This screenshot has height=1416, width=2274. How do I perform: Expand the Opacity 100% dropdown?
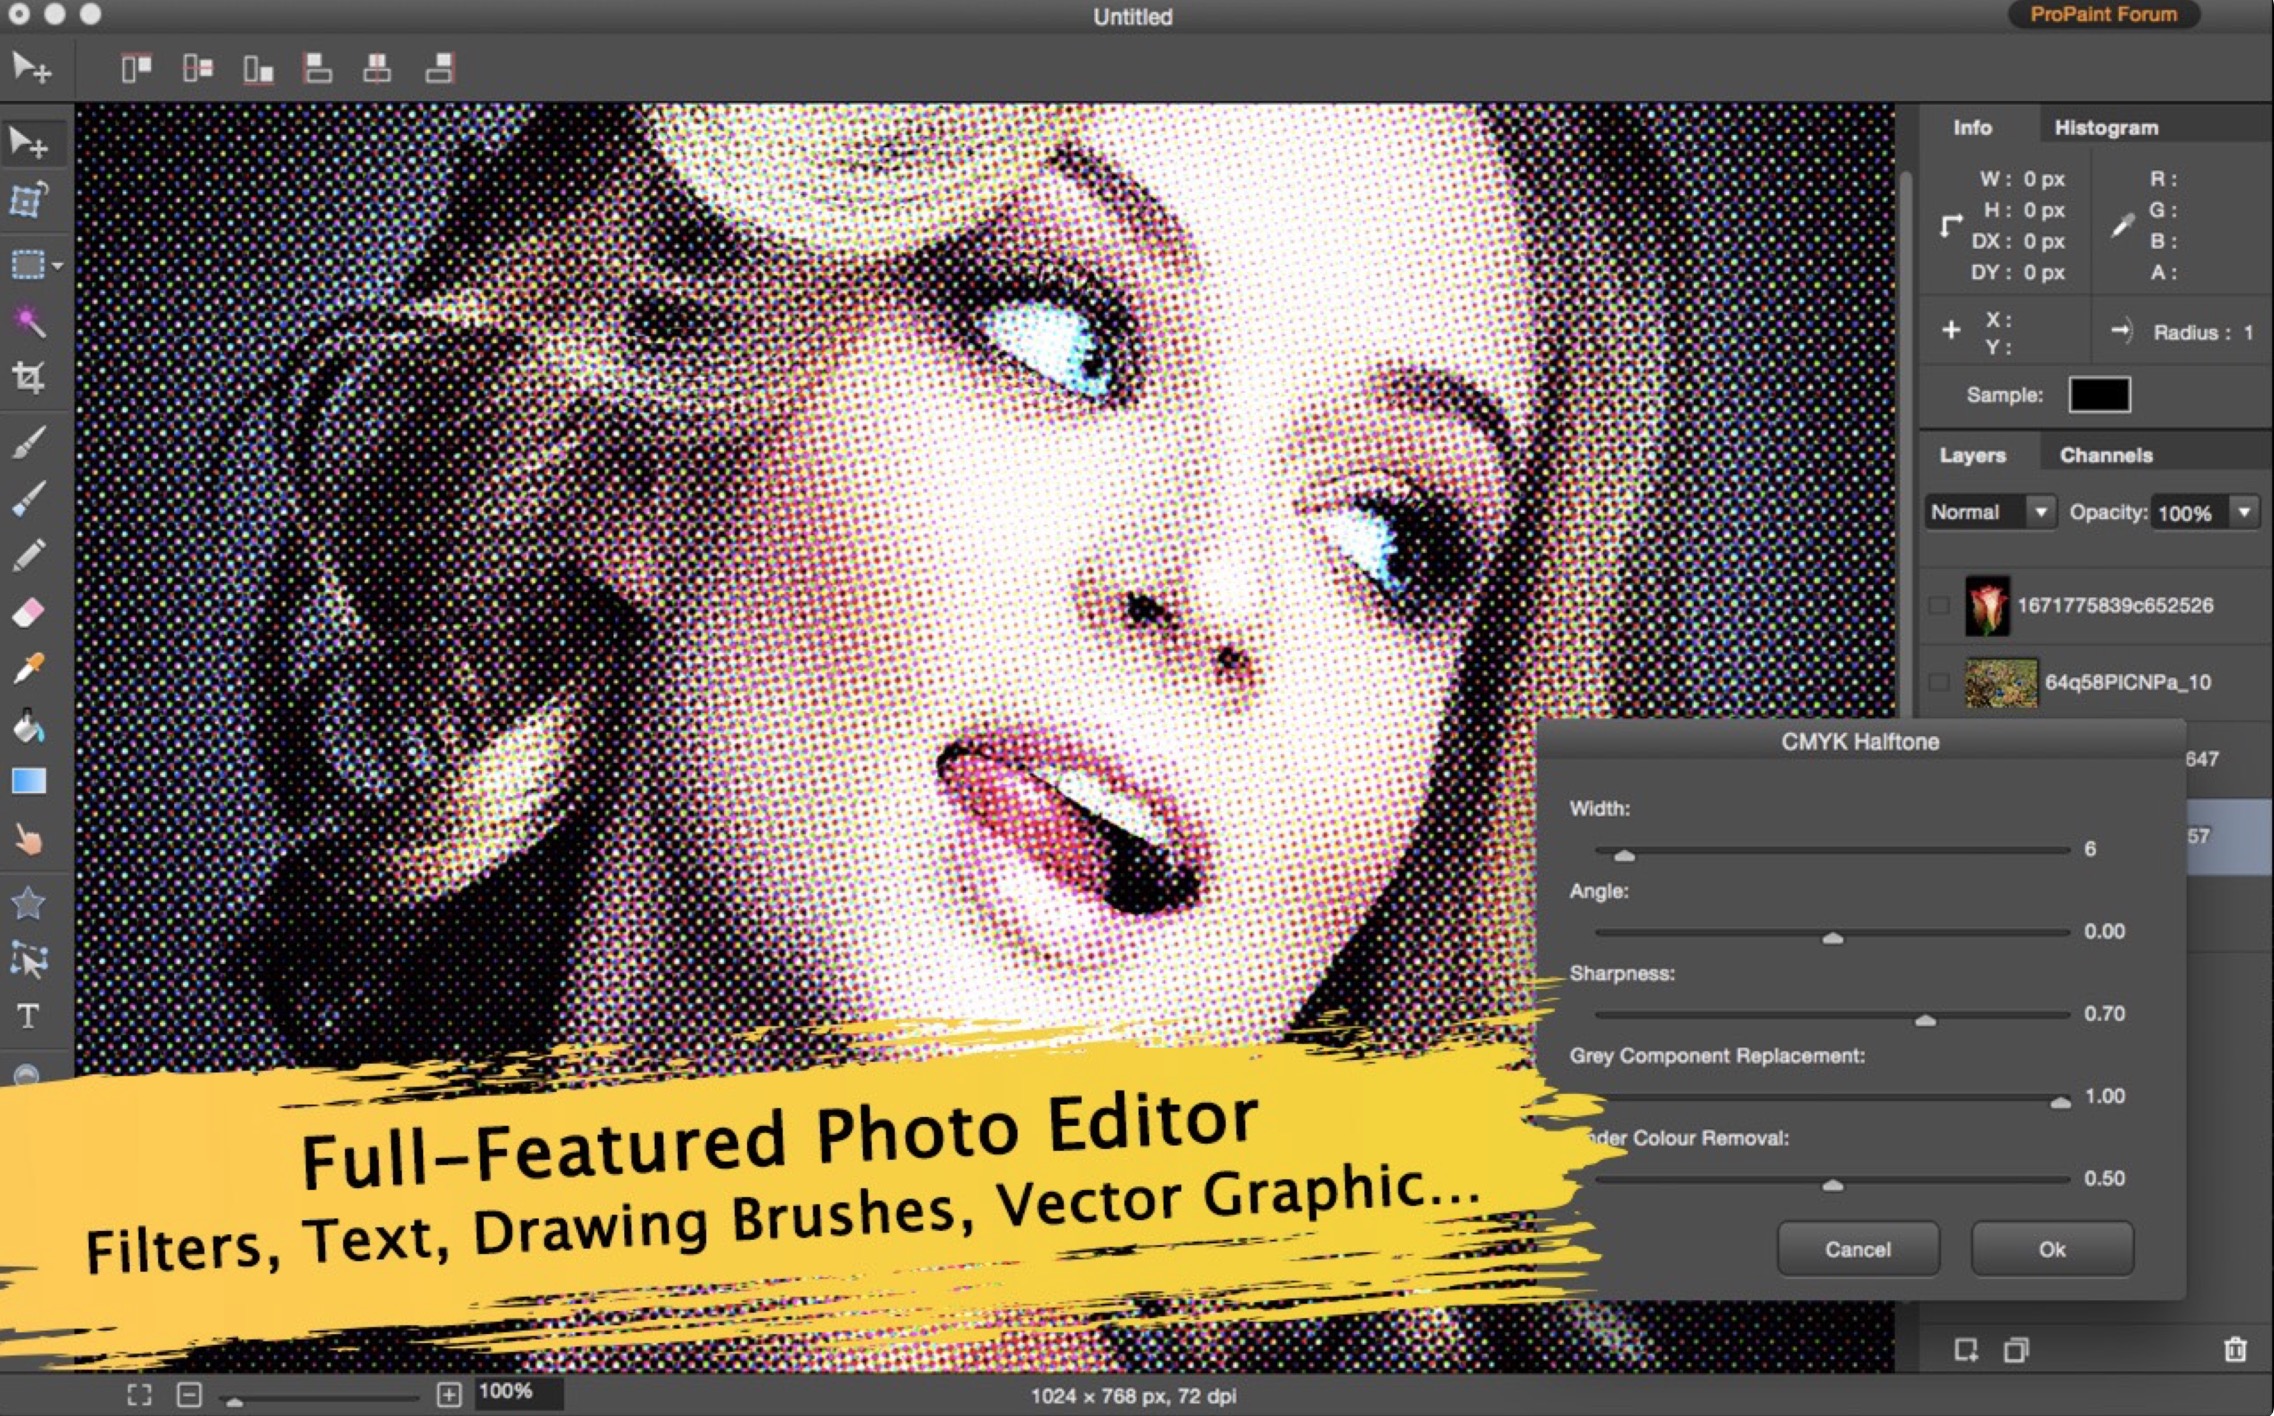(2244, 512)
